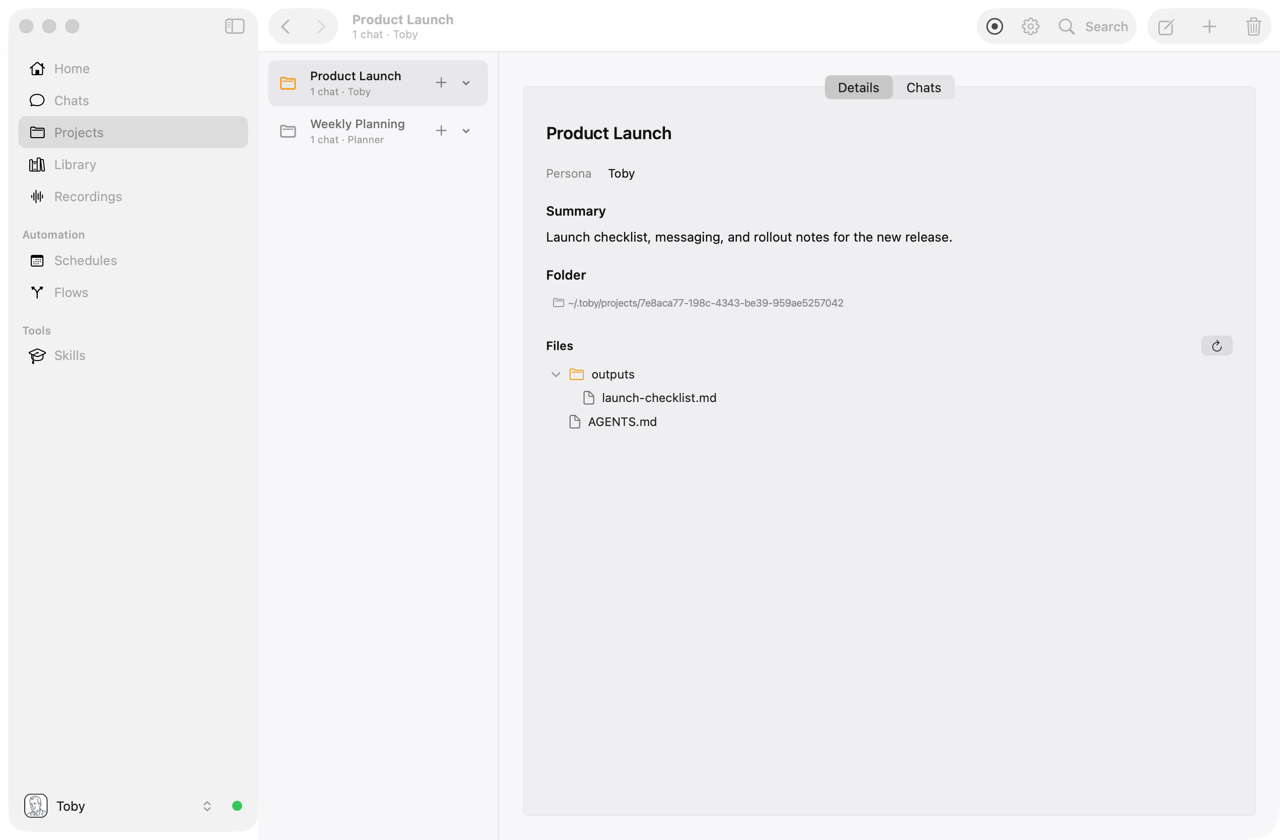Start recording with the record icon
This screenshot has width=1280, height=840.
coord(994,27)
